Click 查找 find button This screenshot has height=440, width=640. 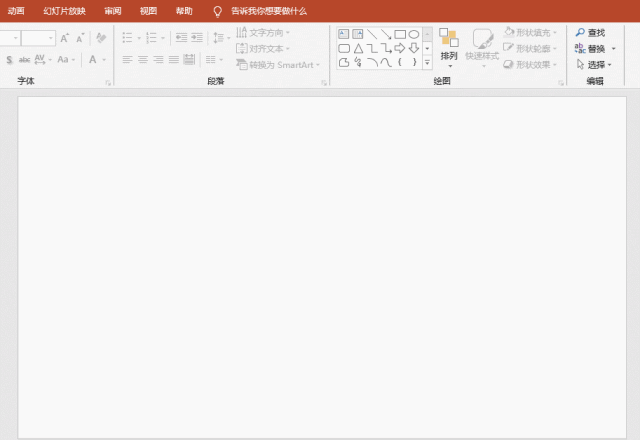tap(590, 32)
